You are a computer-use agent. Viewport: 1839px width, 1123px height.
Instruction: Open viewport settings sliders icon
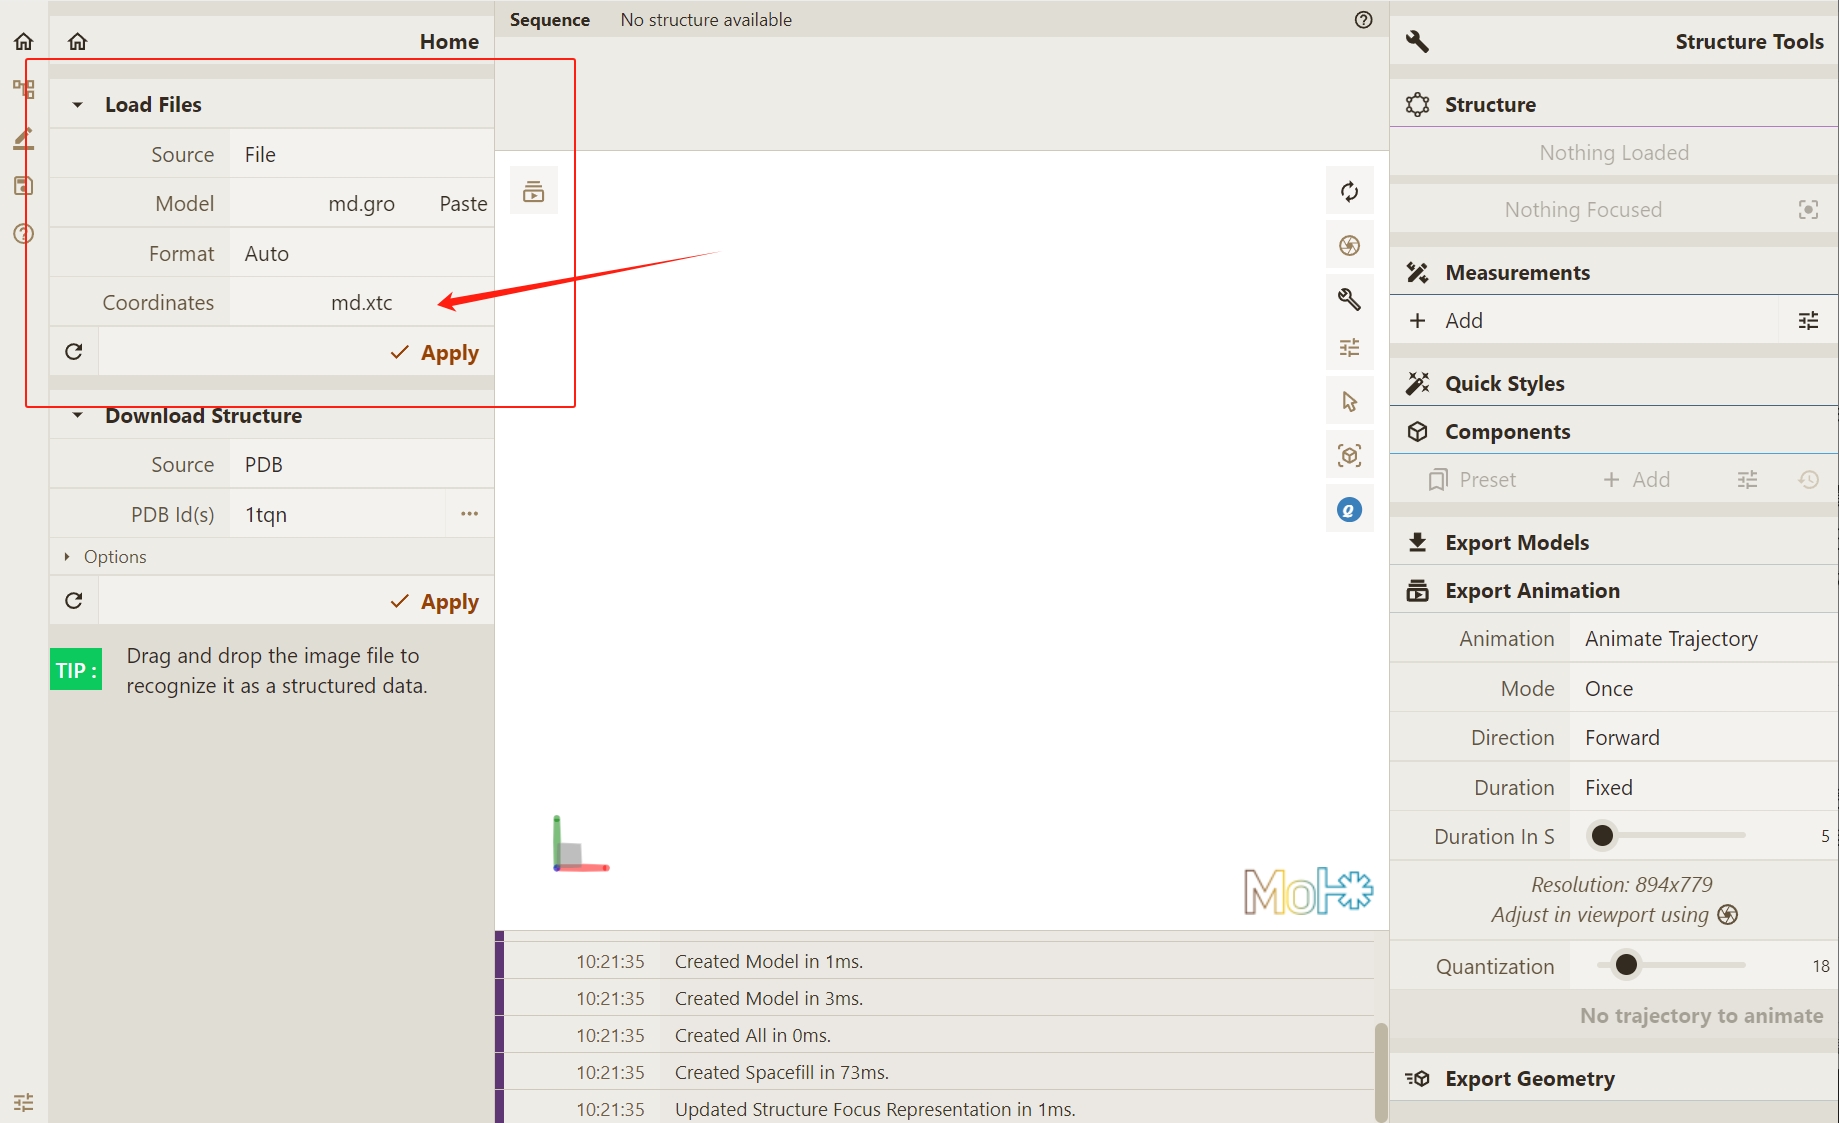coord(1349,348)
